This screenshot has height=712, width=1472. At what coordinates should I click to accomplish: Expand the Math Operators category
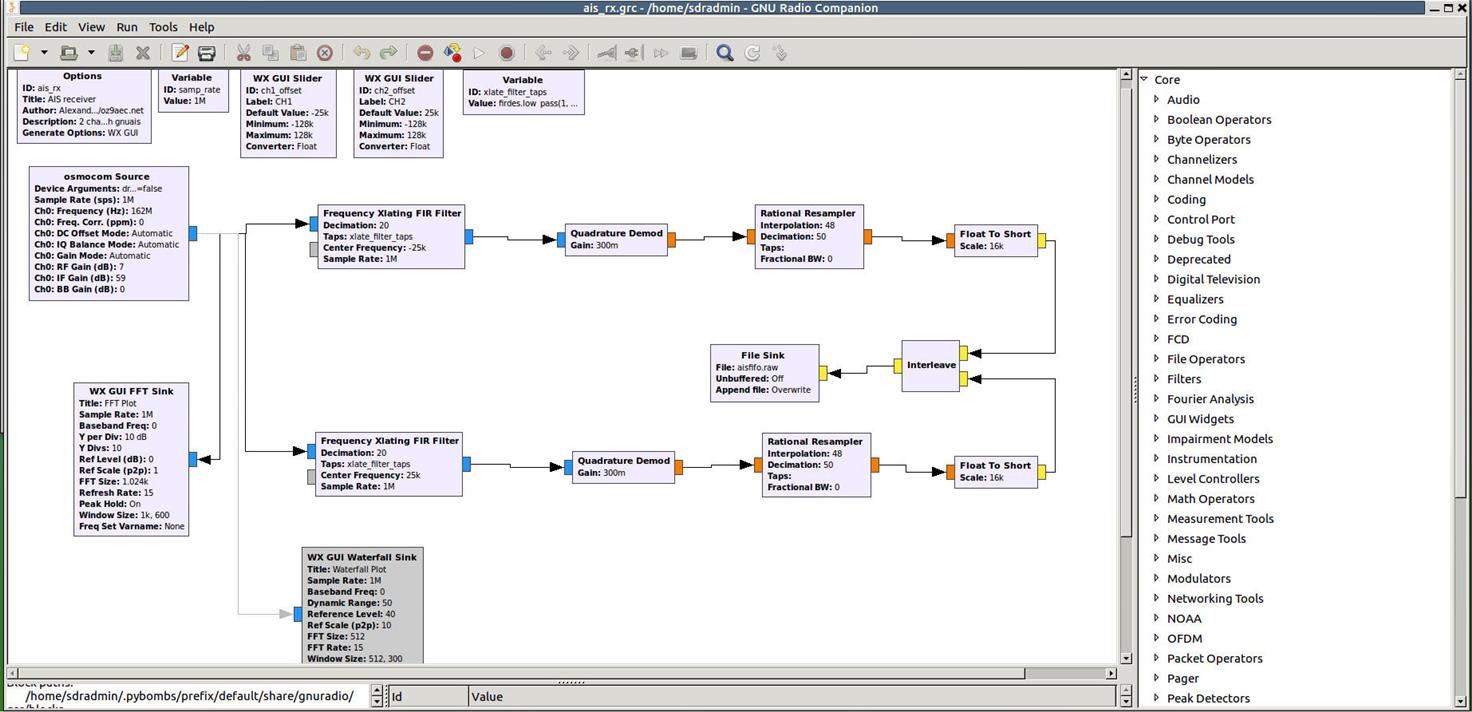pos(1157,498)
